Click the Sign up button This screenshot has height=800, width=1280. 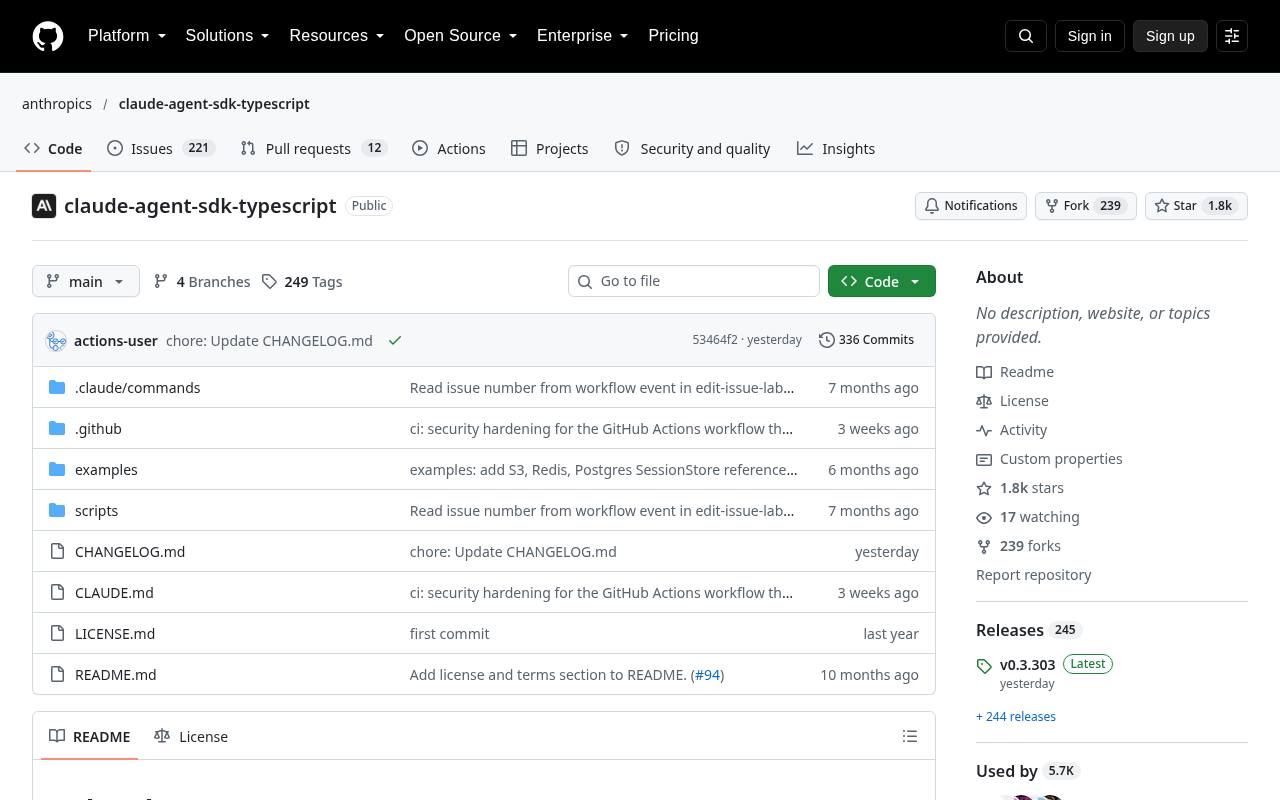pyautogui.click(x=1170, y=36)
